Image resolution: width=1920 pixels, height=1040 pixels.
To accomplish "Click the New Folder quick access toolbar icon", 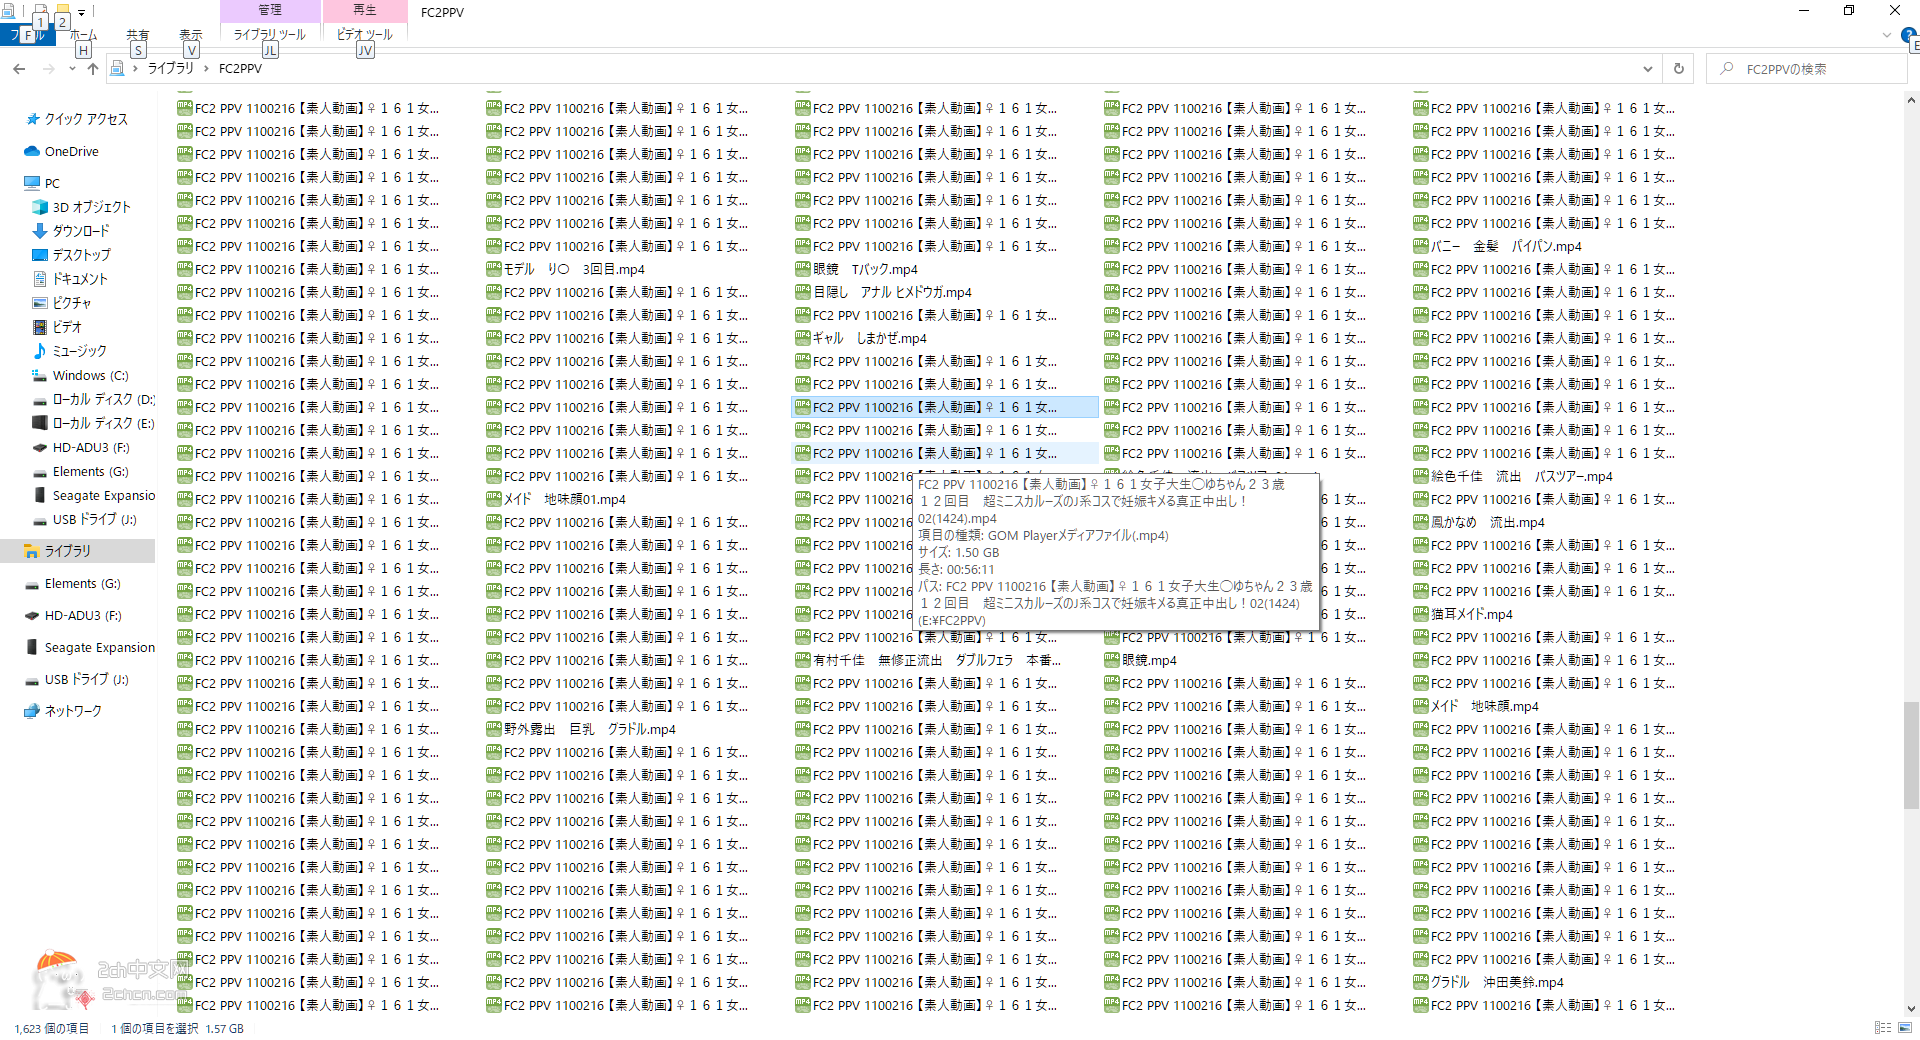I will 62,13.
